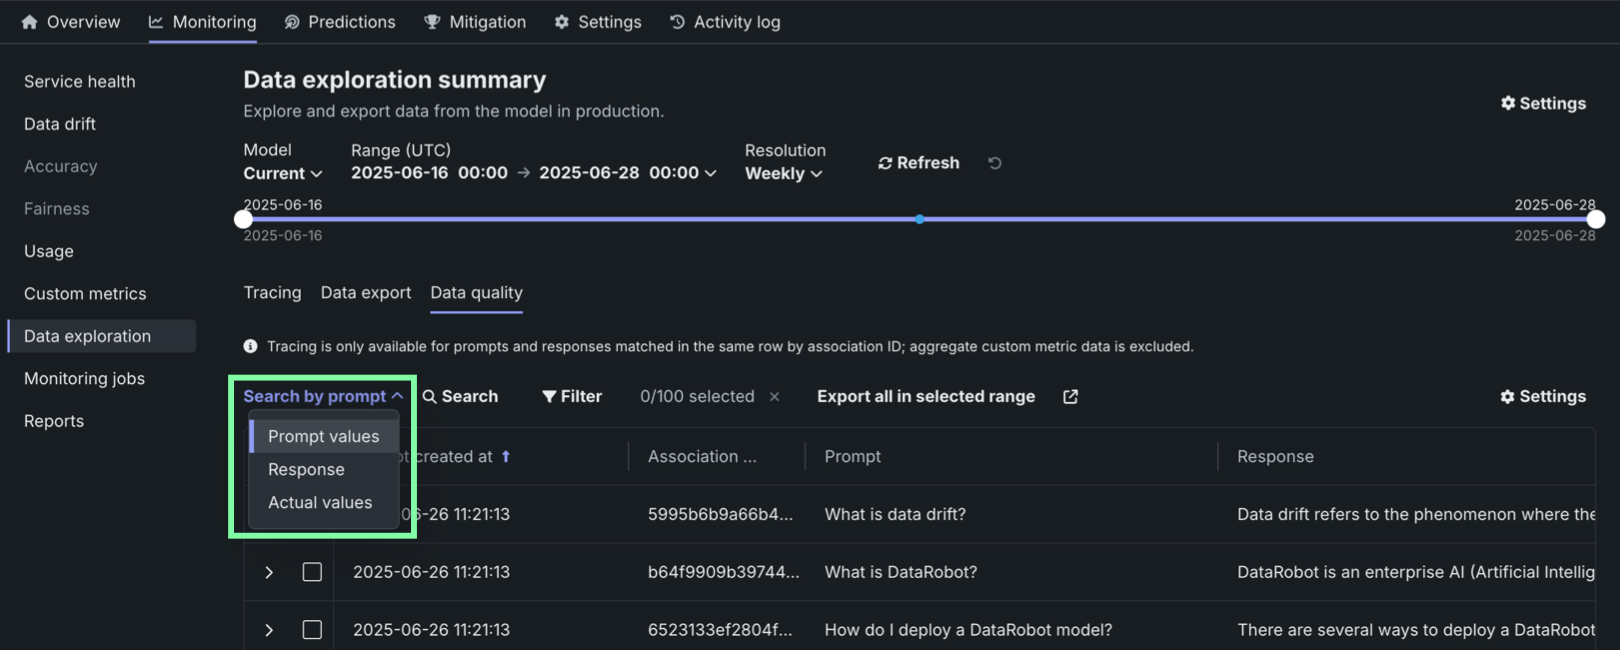Expand the 'How do I deploy' row
Image resolution: width=1620 pixels, height=650 pixels.
[x=269, y=630]
